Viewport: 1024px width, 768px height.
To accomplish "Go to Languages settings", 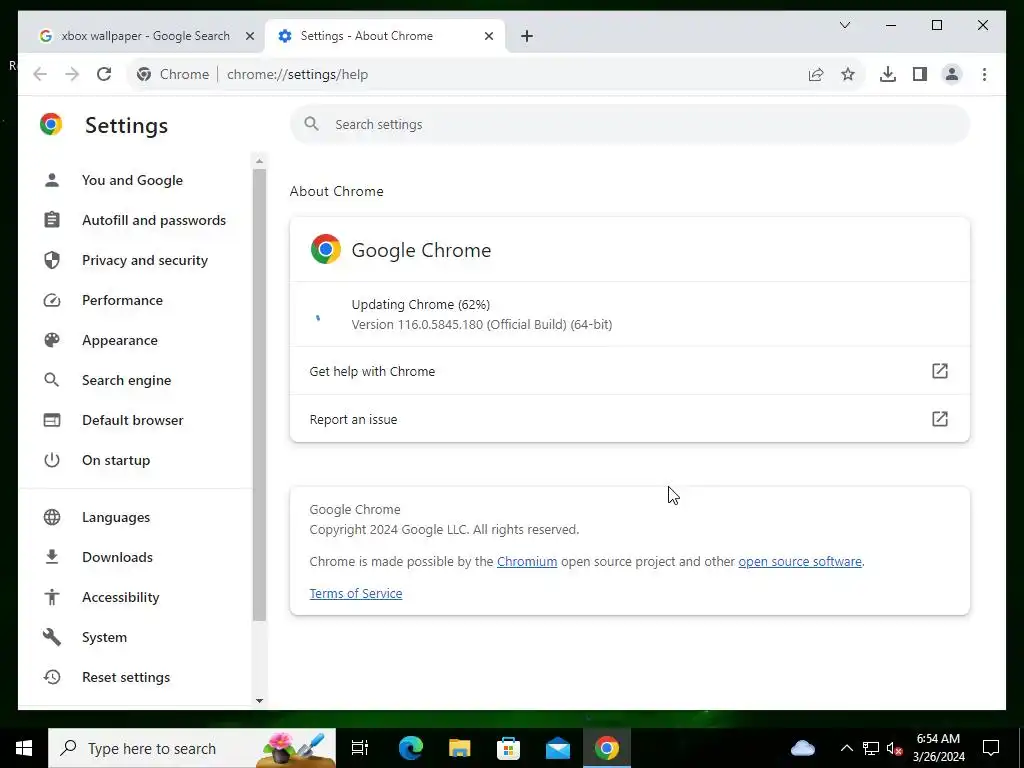I will pyautogui.click(x=116, y=517).
